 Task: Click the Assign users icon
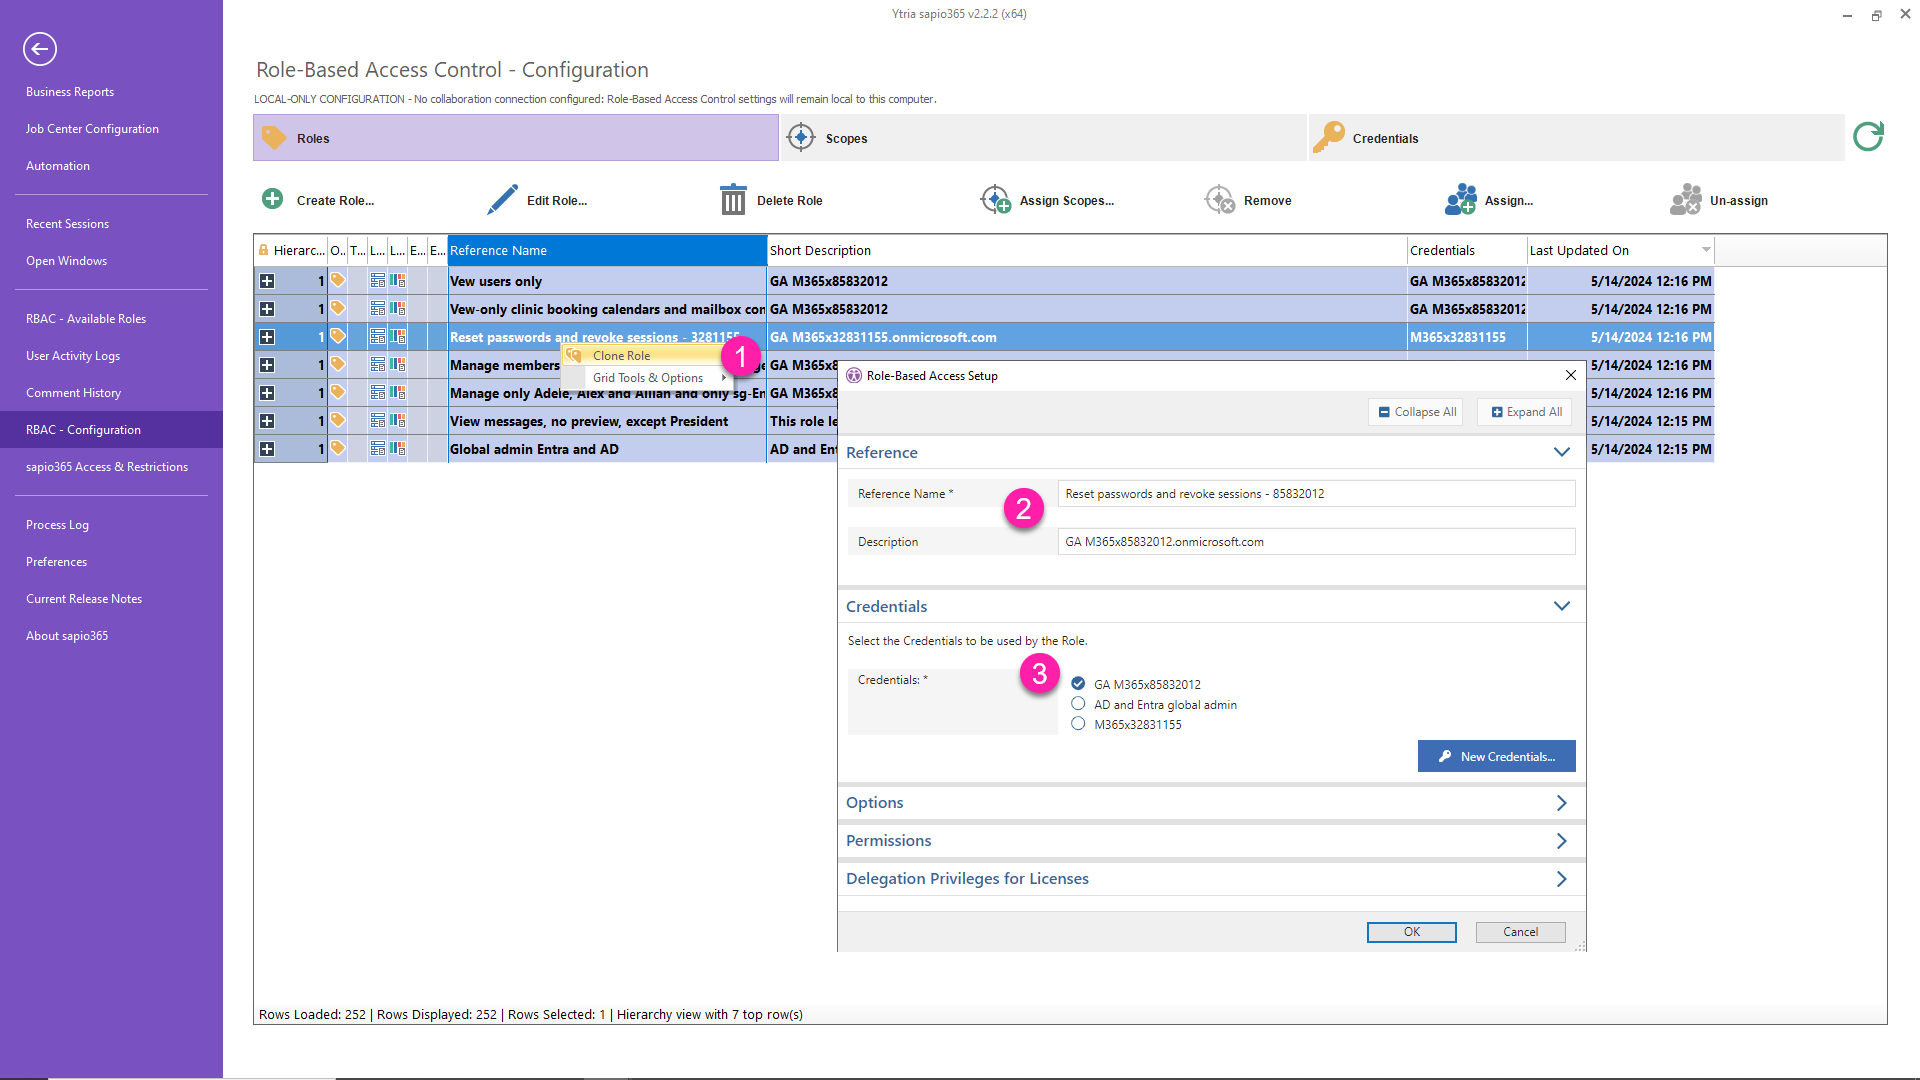click(x=1460, y=199)
